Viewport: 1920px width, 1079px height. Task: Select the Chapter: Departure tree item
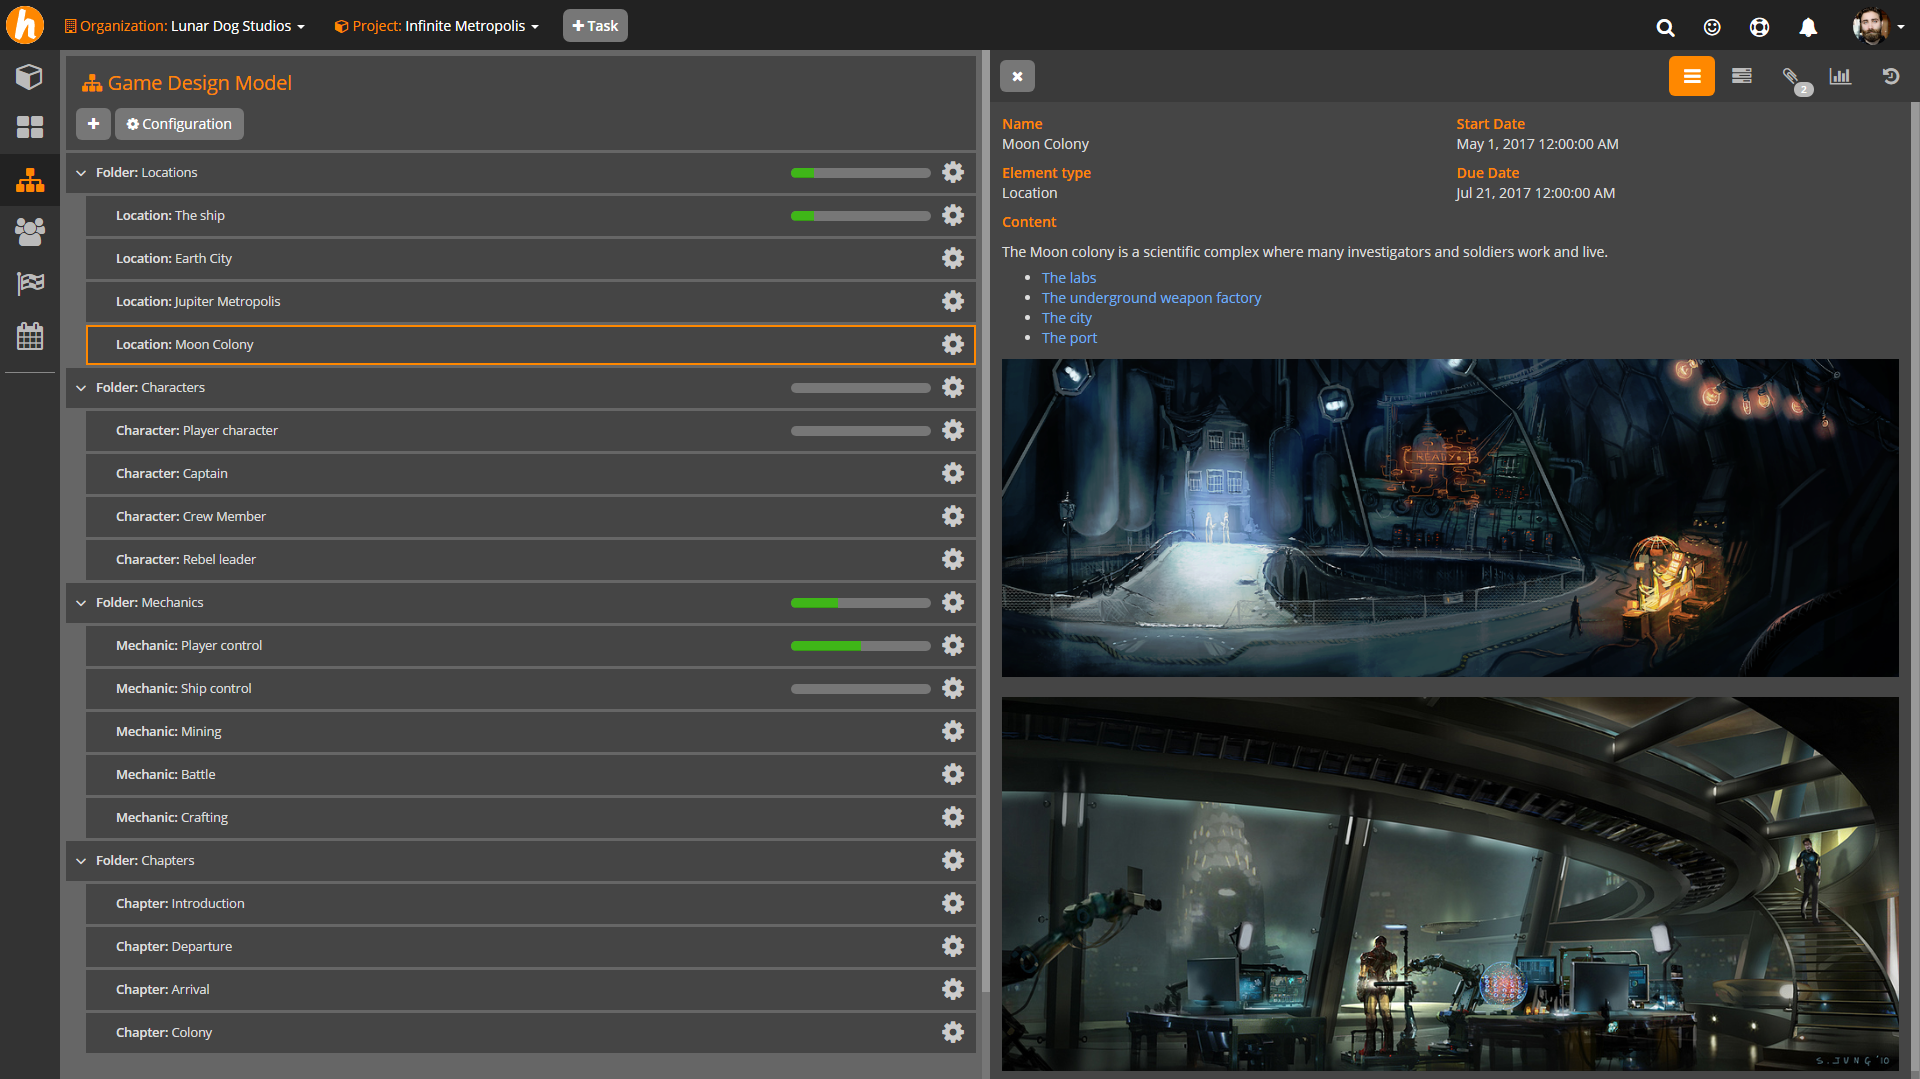(x=174, y=946)
